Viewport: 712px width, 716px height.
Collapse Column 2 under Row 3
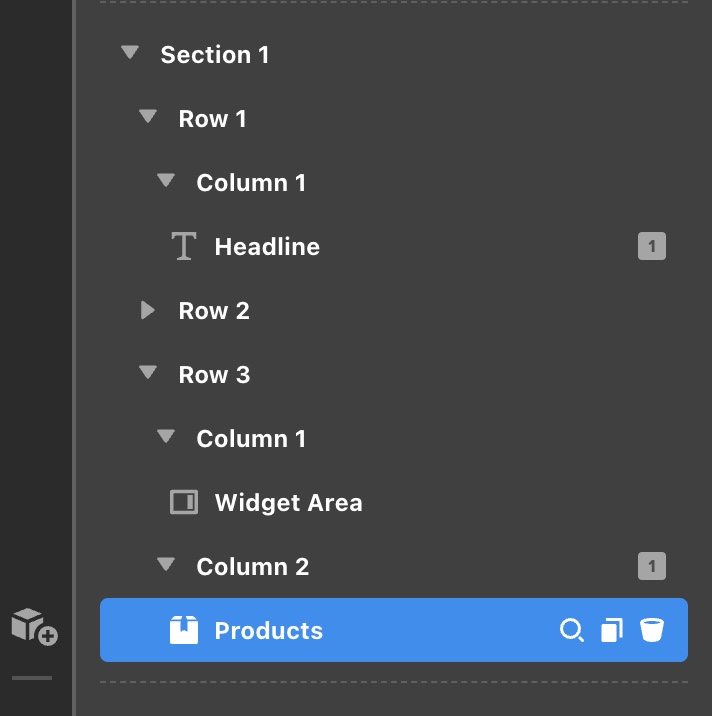click(166, 565)
